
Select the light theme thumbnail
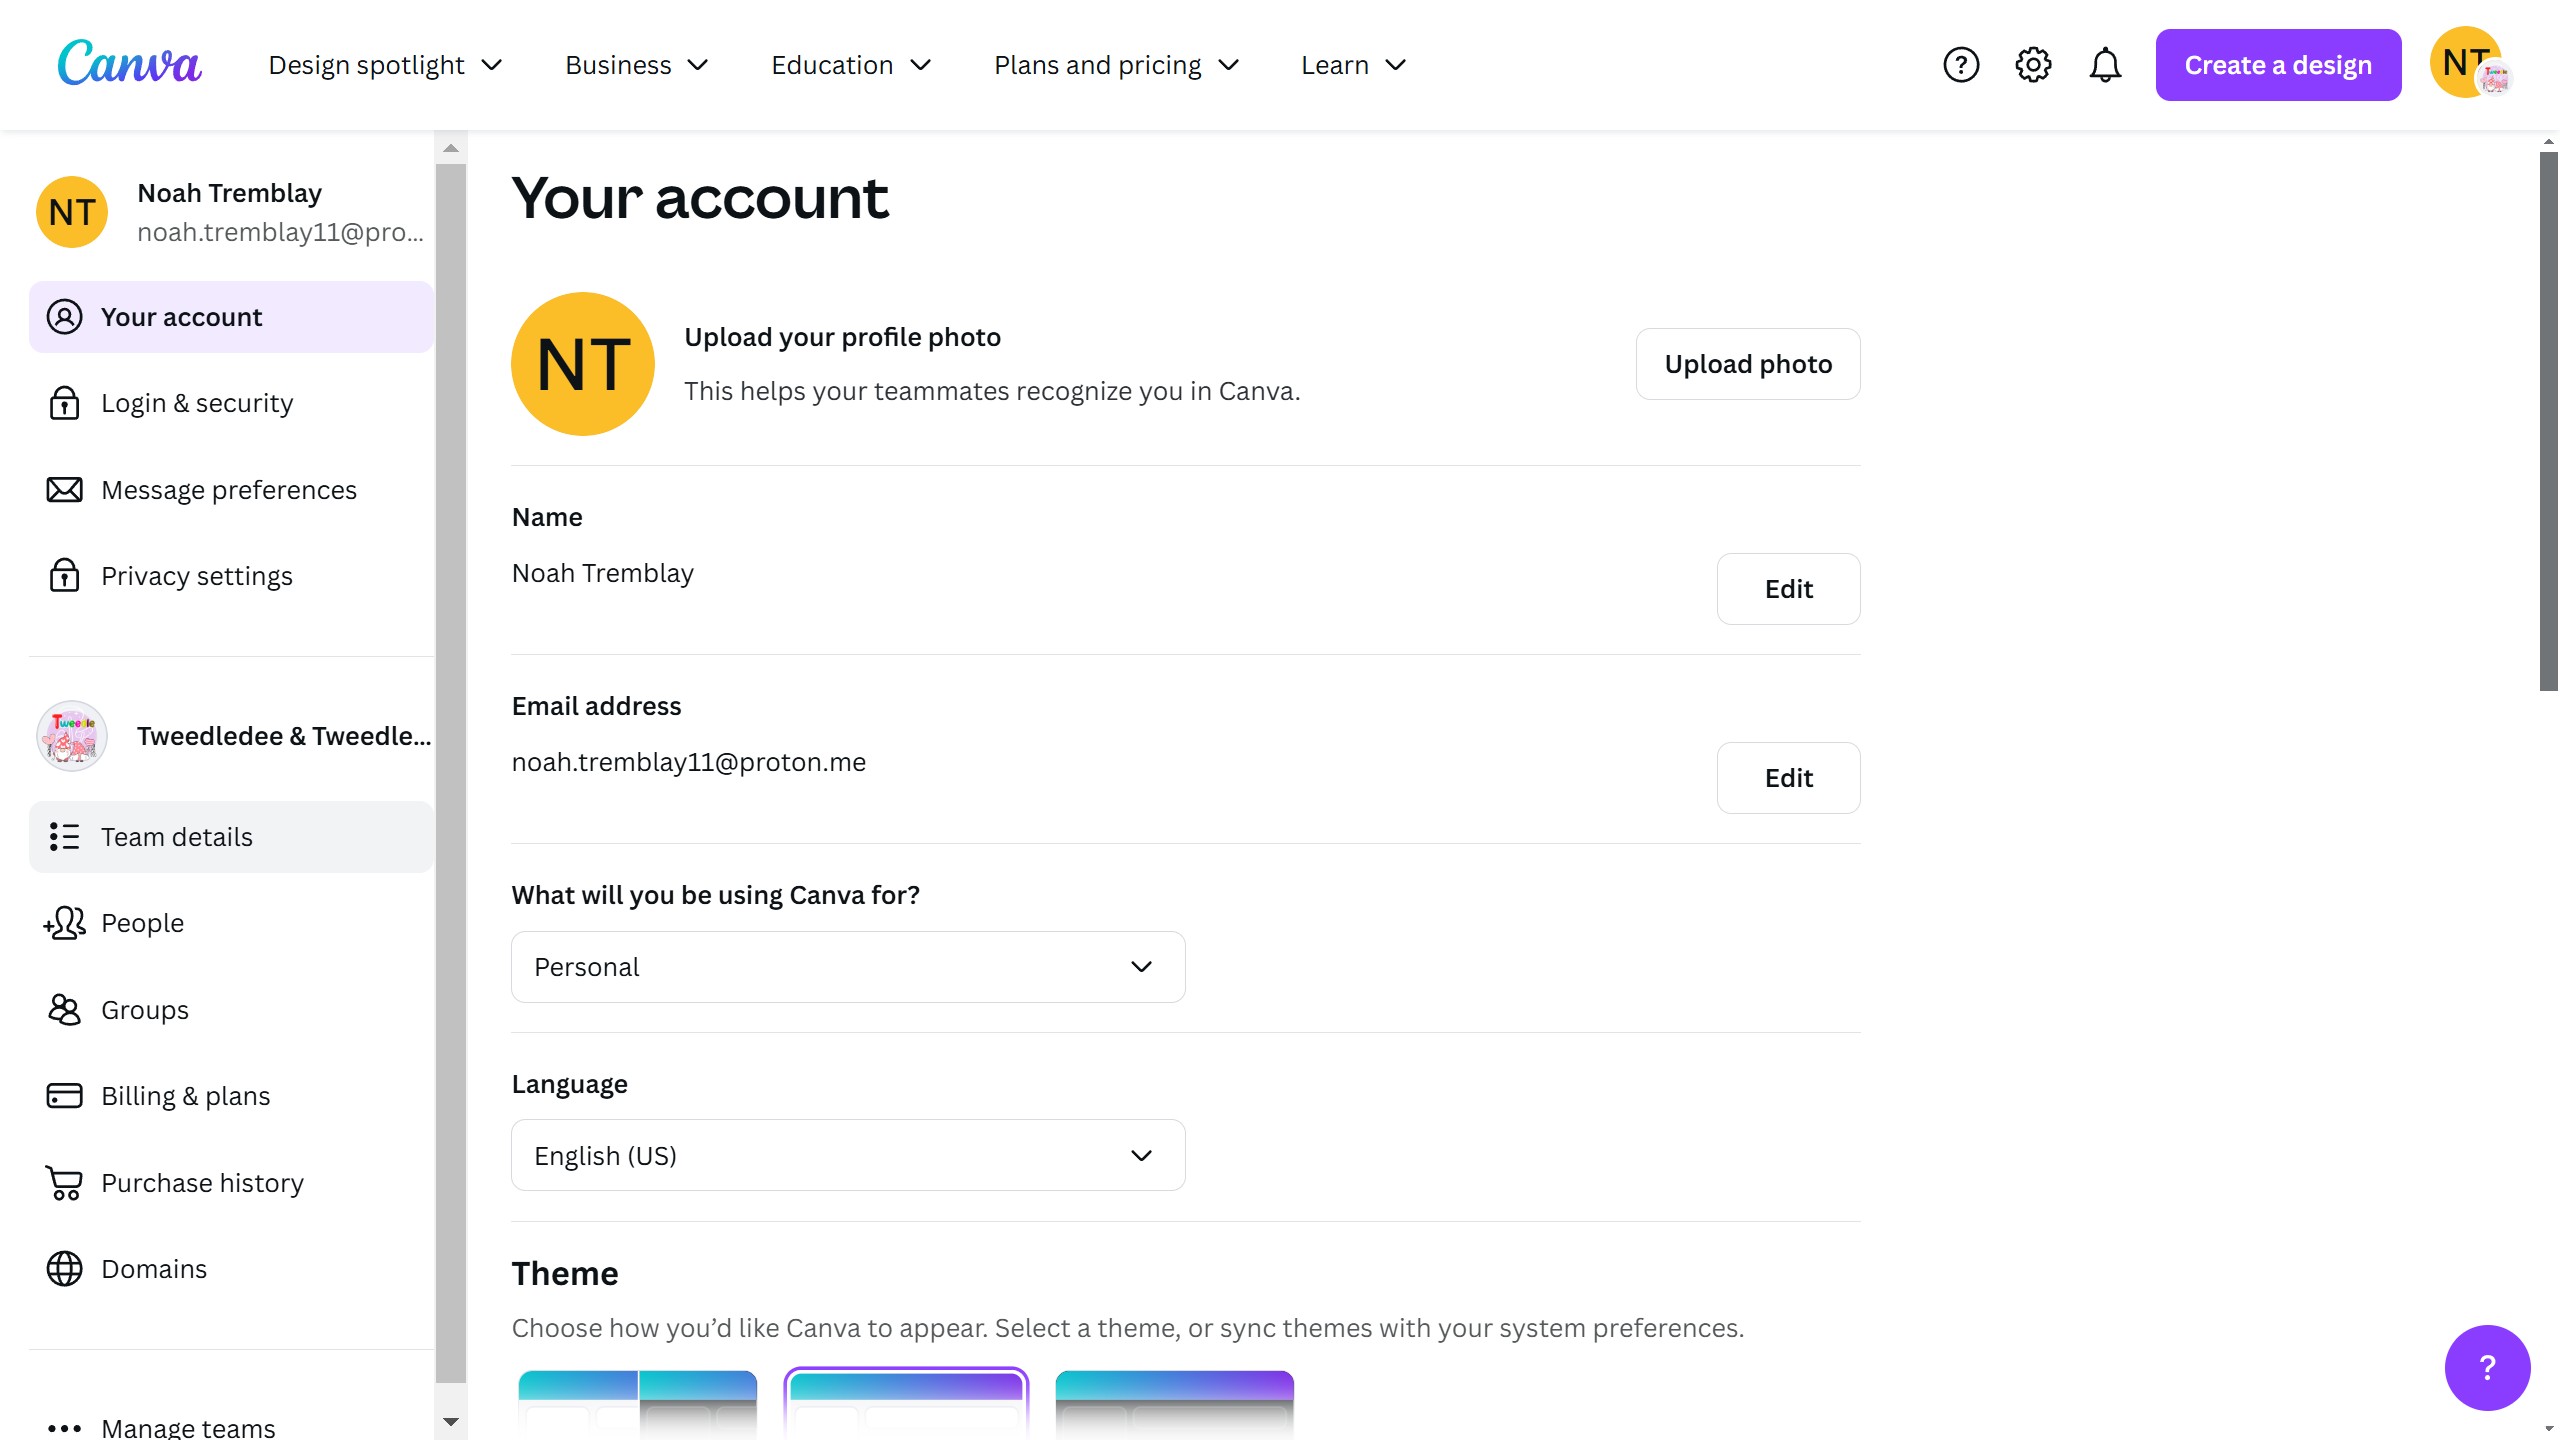click(906, 1403)
